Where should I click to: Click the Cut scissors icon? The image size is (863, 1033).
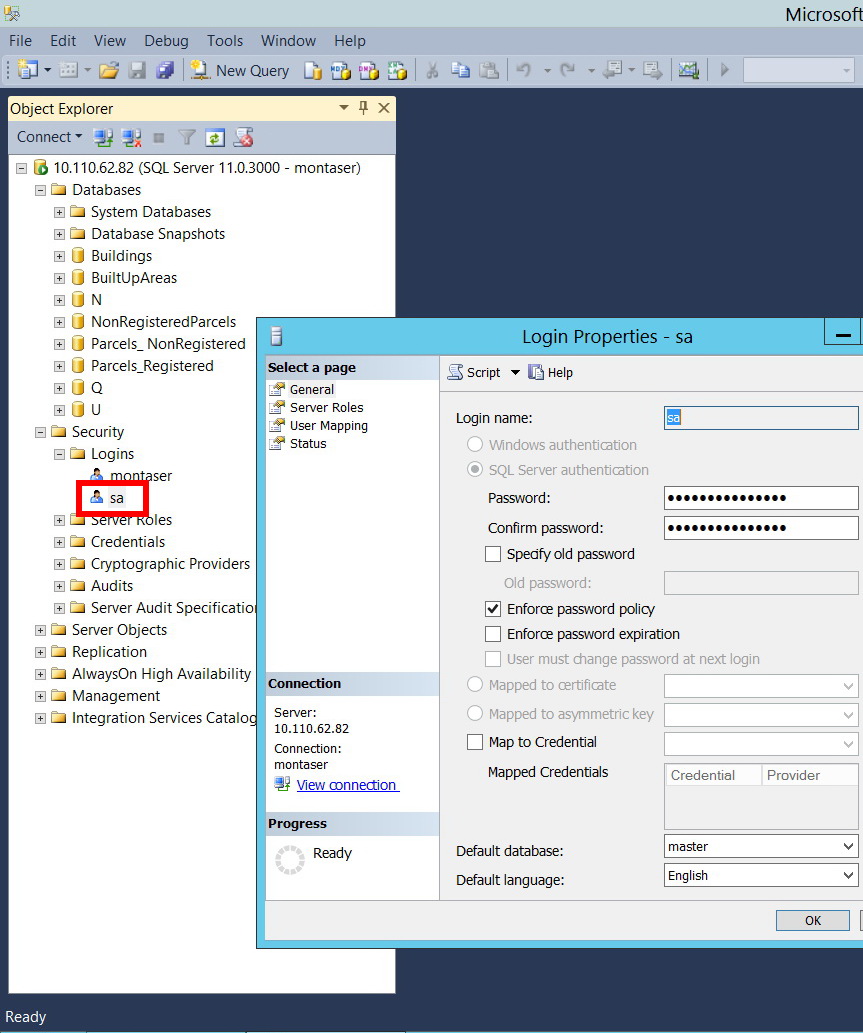pos(432,70)
